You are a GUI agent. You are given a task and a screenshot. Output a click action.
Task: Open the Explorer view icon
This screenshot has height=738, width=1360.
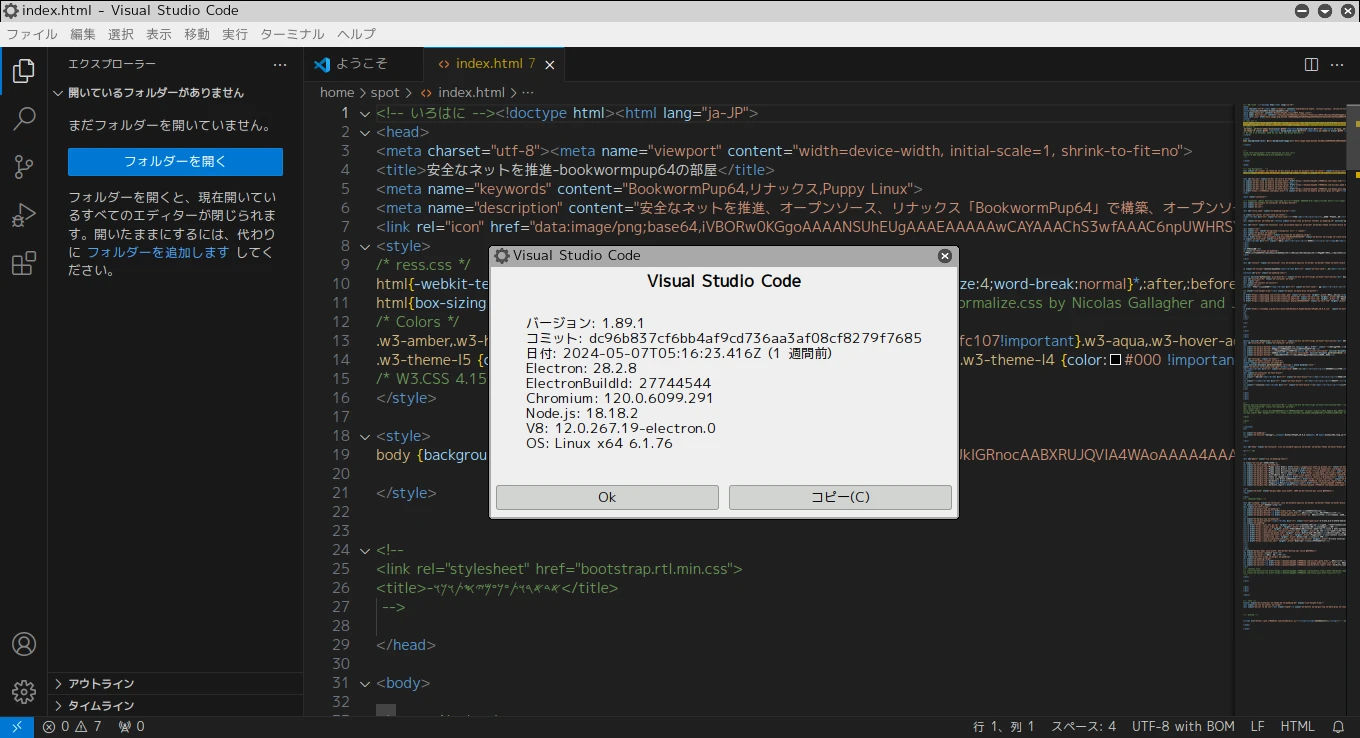[x=23, y=71]
